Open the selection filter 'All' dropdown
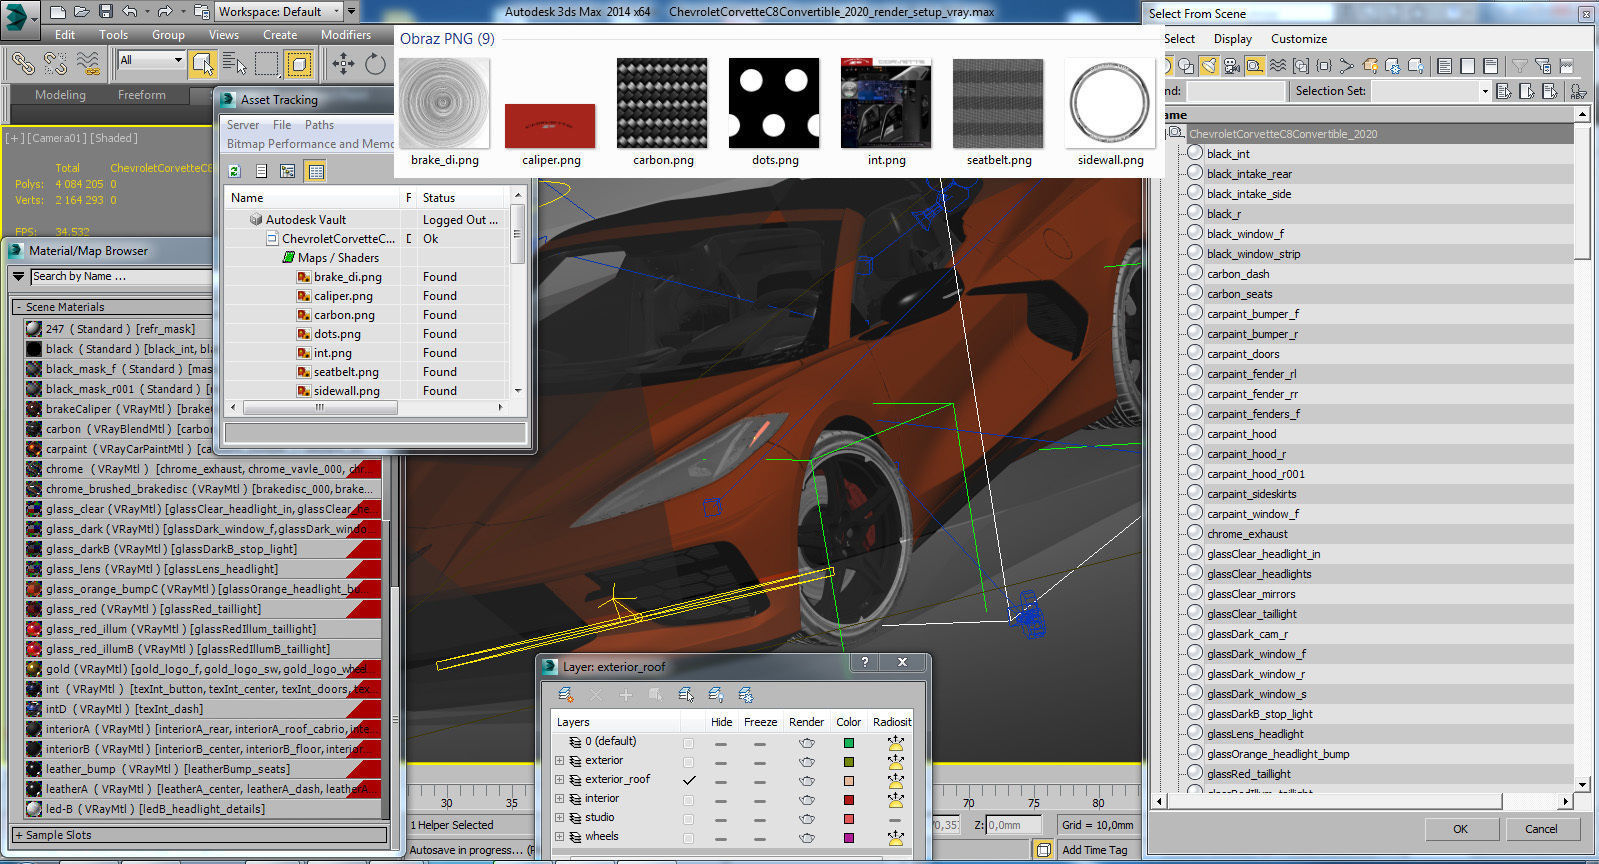The image size is (1599, 864). point(151,60)
